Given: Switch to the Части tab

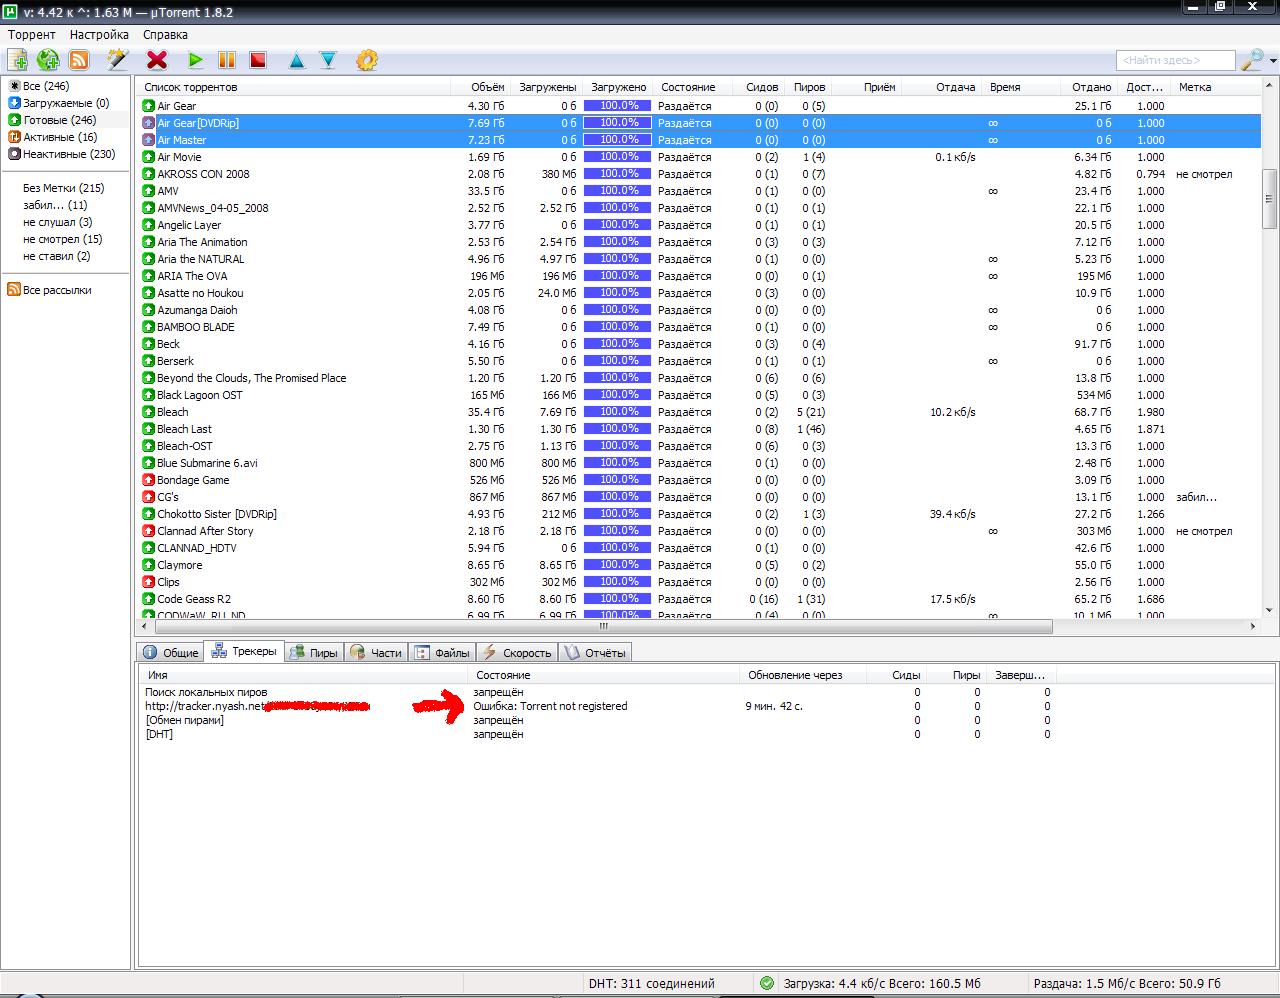Looking at the screenshot, I should point(376,653).
